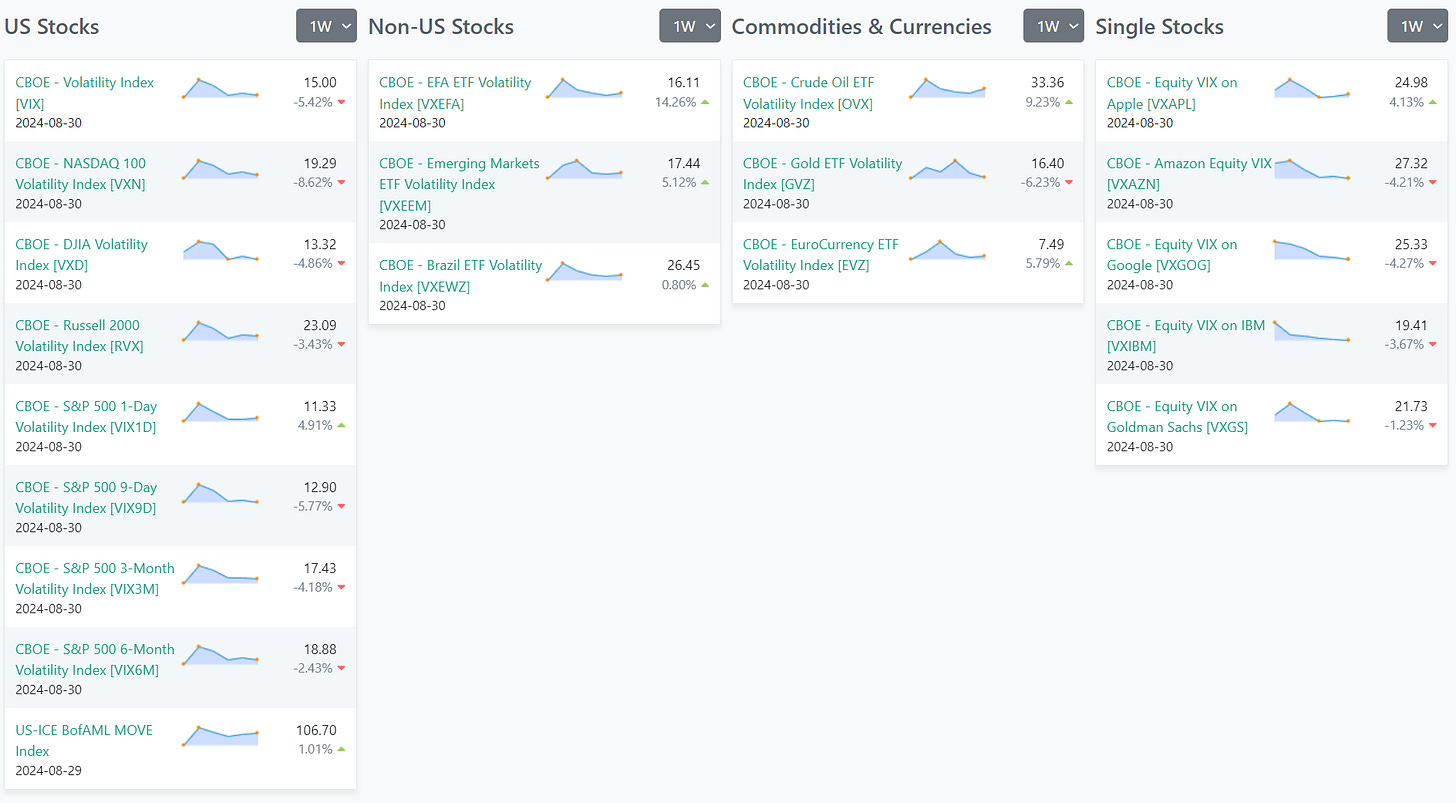
Task: Click the MOVE Index value 106.70
Action: pyautogui.click(x=316, y=731)
